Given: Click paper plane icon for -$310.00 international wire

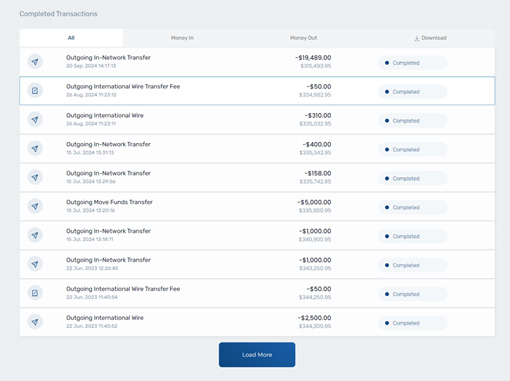Looking at the screenshot, I should 35,120.
